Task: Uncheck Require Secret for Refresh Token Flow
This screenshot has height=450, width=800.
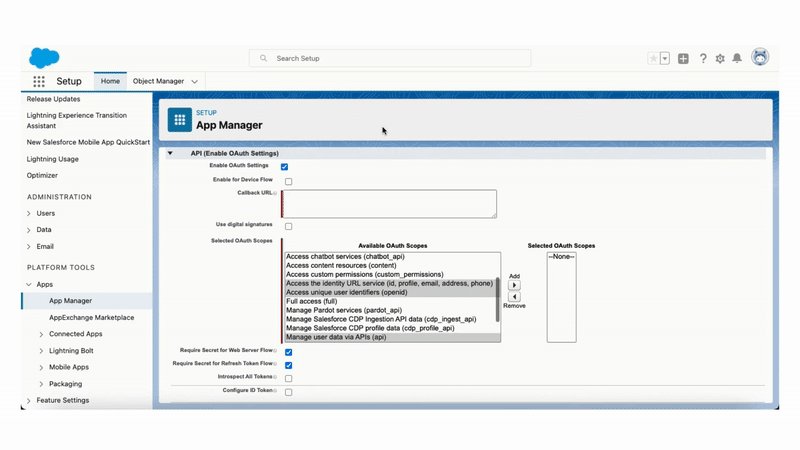Action: pyautogui.click(x=289, y=365)
